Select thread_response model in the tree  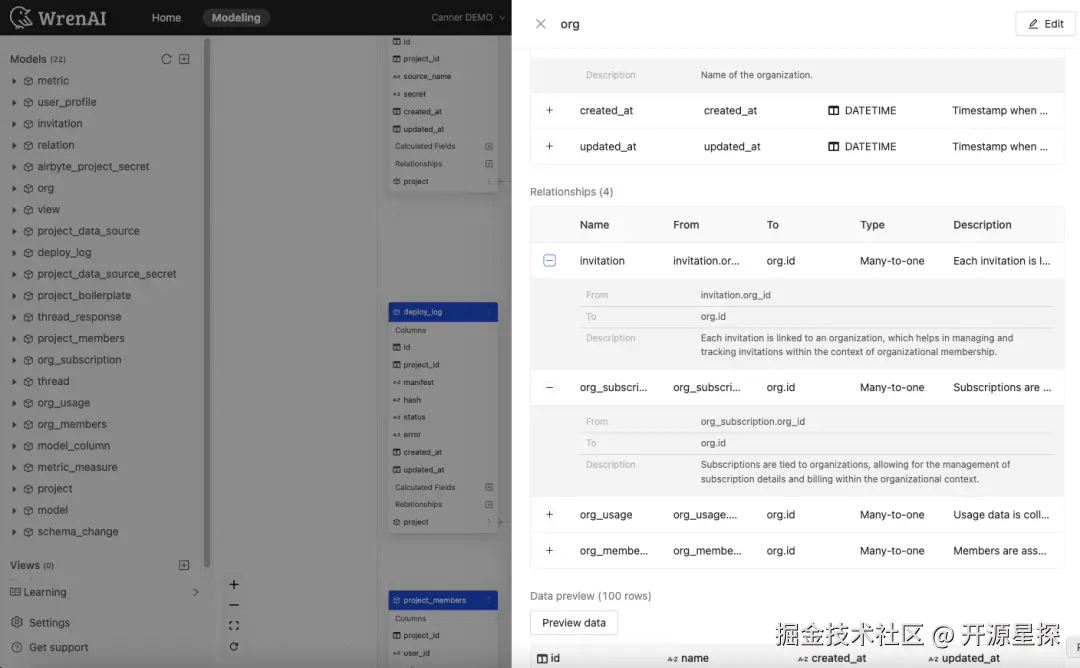pos(79,317)
